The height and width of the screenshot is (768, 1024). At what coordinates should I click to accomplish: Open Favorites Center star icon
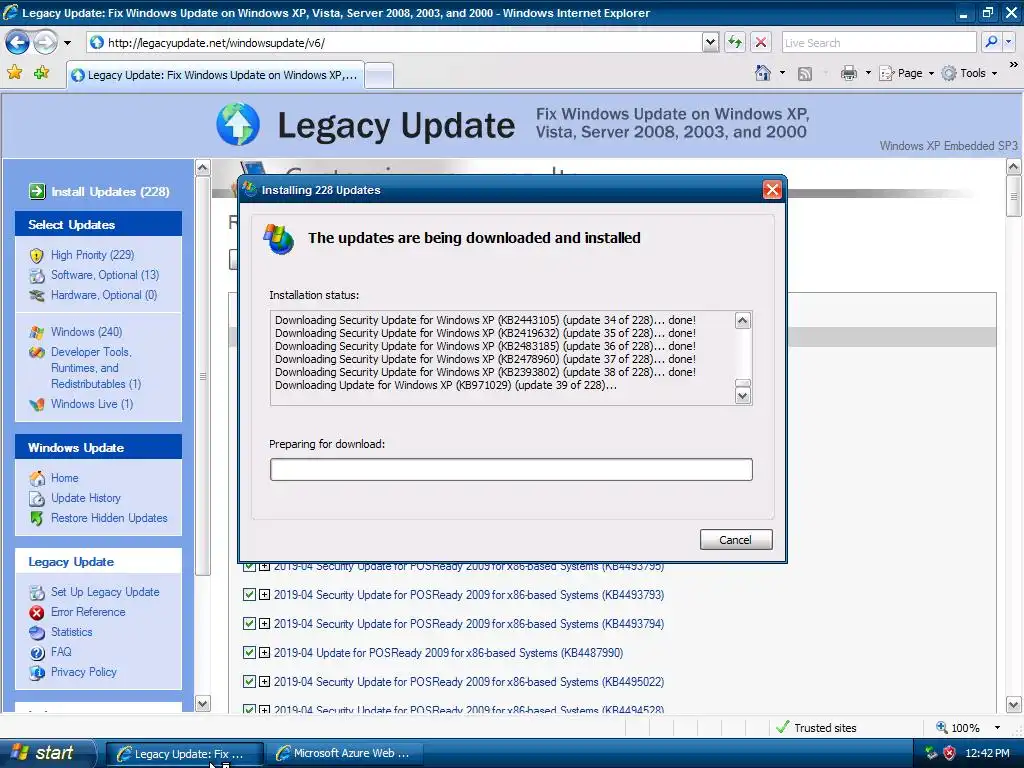[14, 72]
